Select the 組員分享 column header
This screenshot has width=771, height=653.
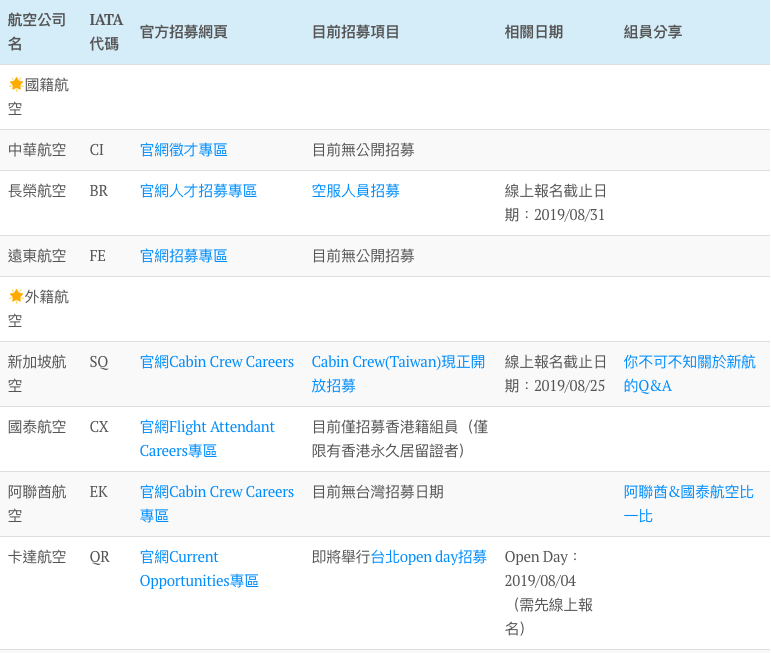[652, 32]
